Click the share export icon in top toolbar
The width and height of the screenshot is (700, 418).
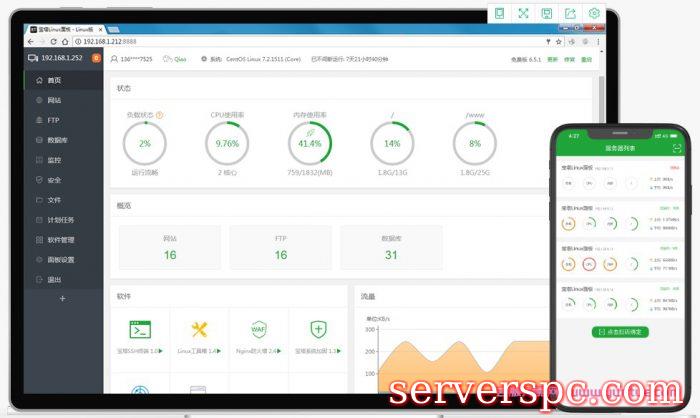coord(570,13)
